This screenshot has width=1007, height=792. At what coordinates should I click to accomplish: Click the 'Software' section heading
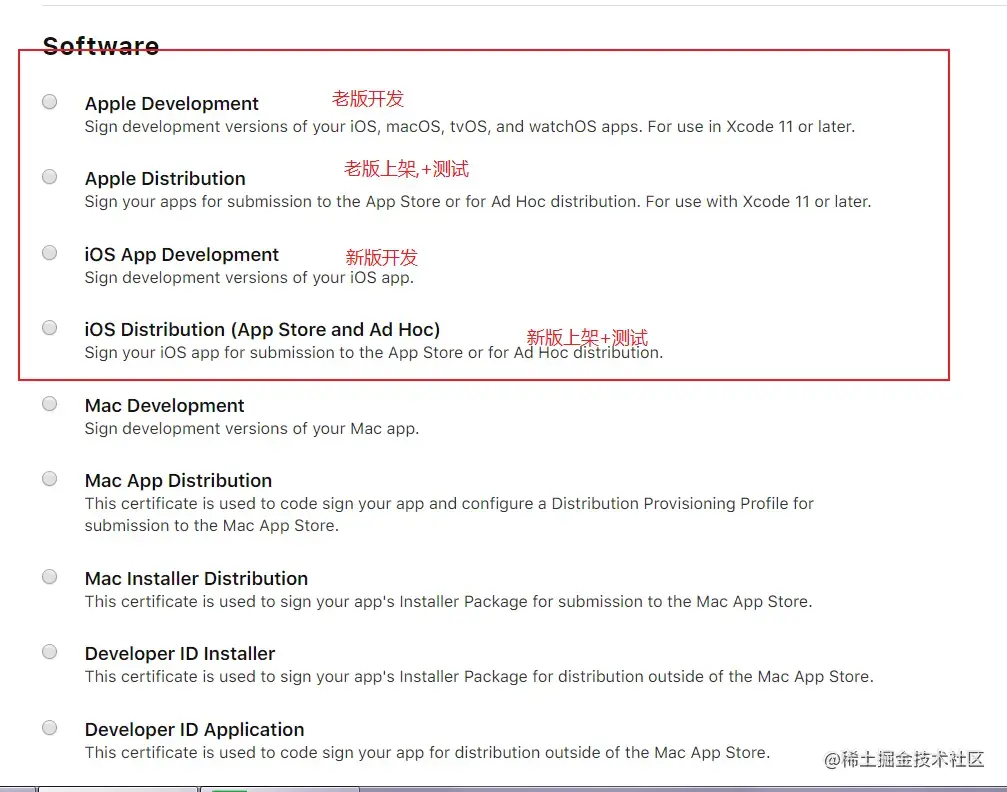(101, 46)
